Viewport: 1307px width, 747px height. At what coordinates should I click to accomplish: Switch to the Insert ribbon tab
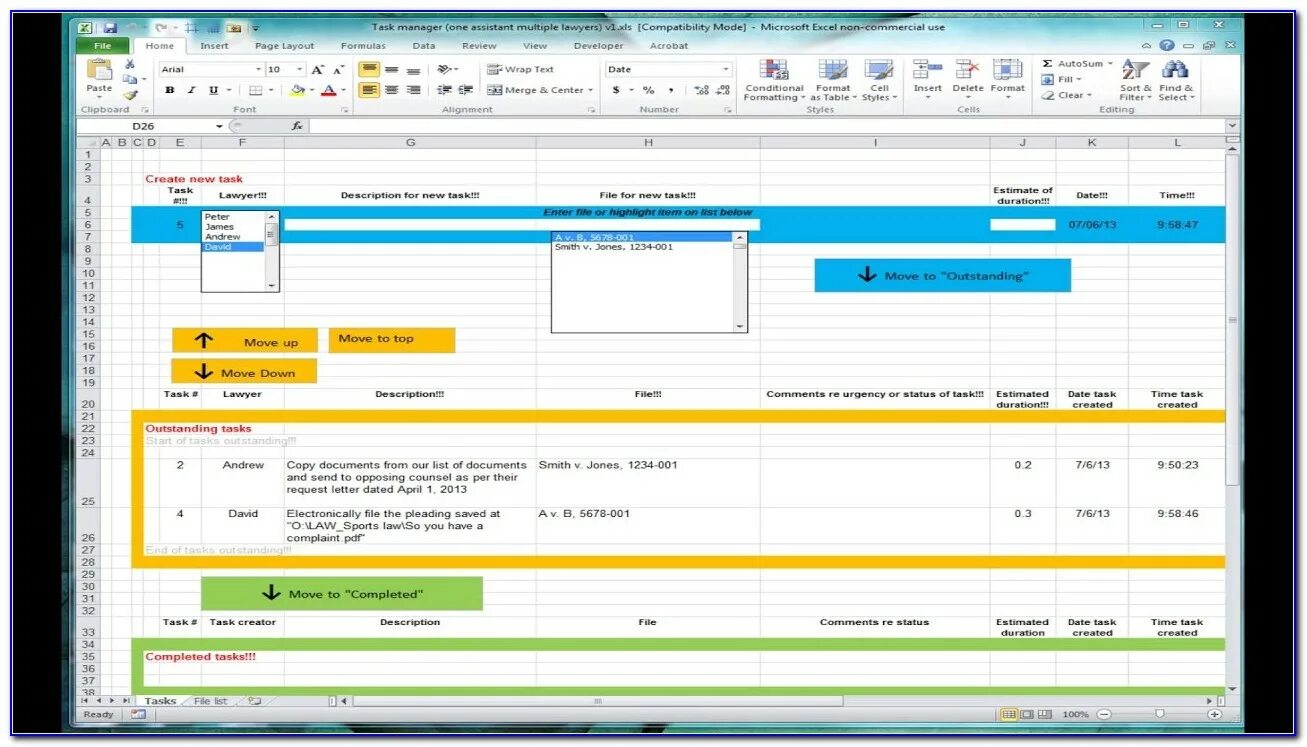[x=214, y=46]
